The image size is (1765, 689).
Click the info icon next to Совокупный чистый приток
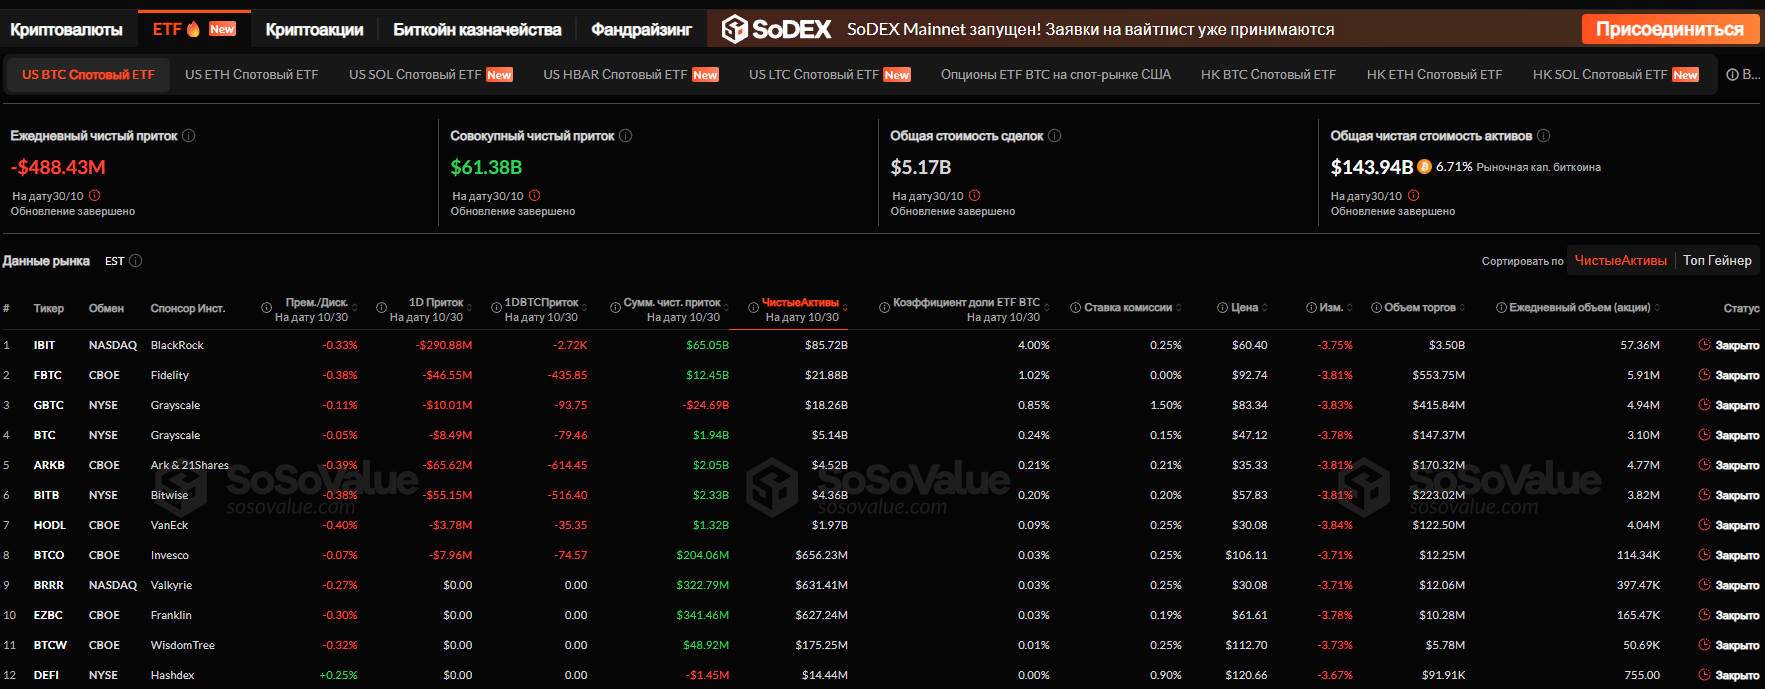[x=626, y=136]
